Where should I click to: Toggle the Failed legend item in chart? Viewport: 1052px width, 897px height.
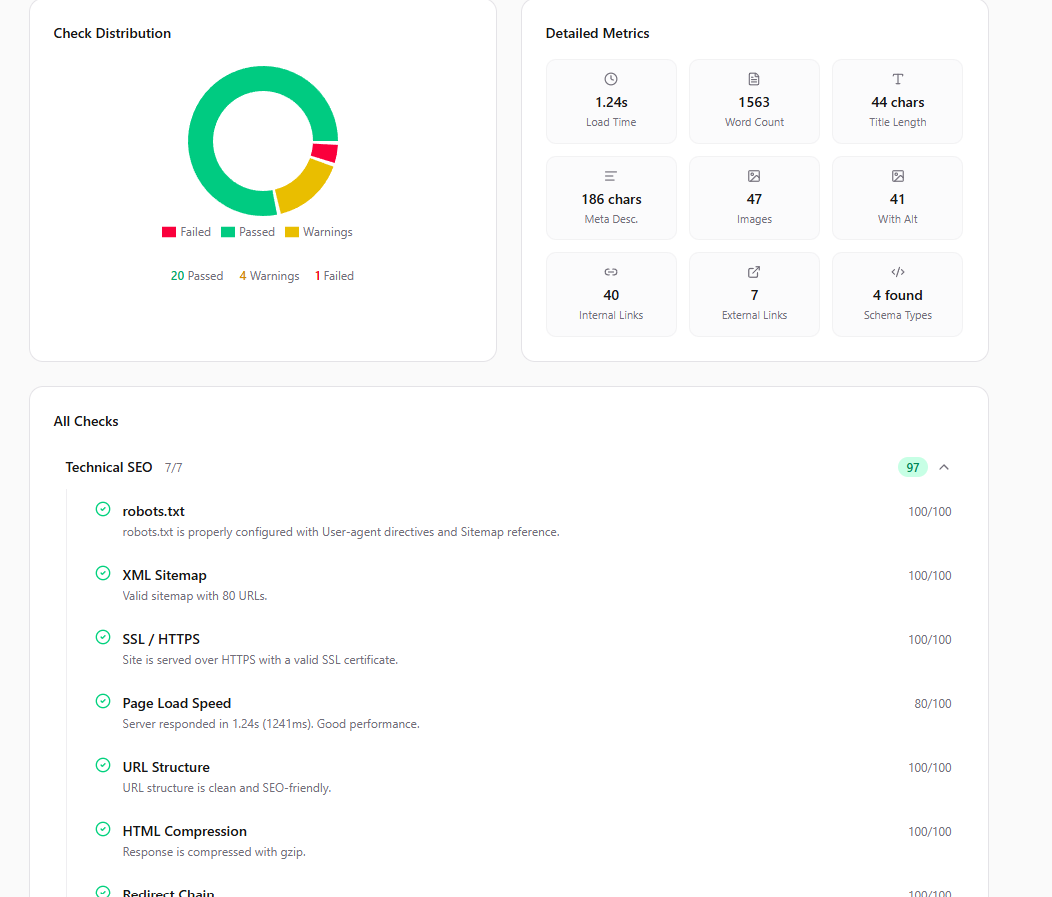pyautogui.click(x=187, y=232)
